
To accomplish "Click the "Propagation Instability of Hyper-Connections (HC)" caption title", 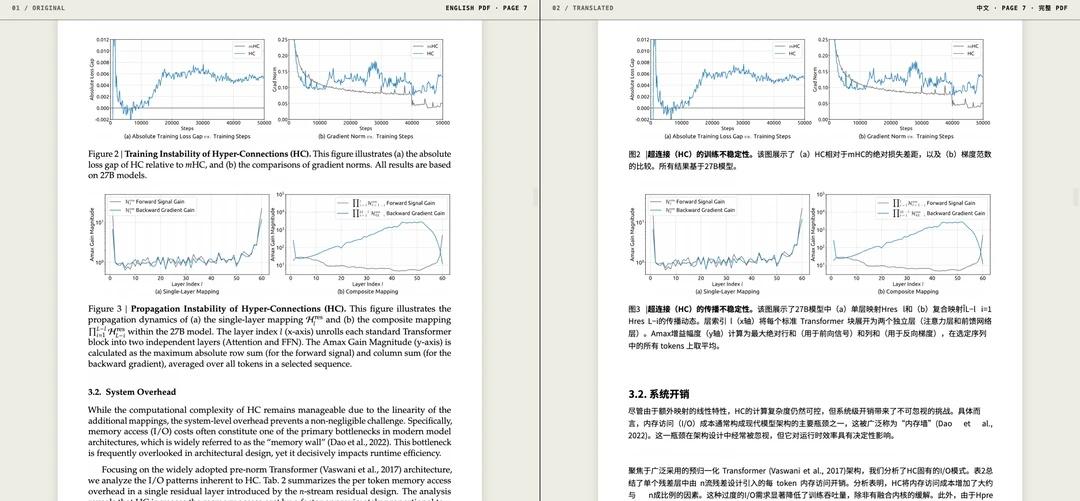I will coord(239,309).
